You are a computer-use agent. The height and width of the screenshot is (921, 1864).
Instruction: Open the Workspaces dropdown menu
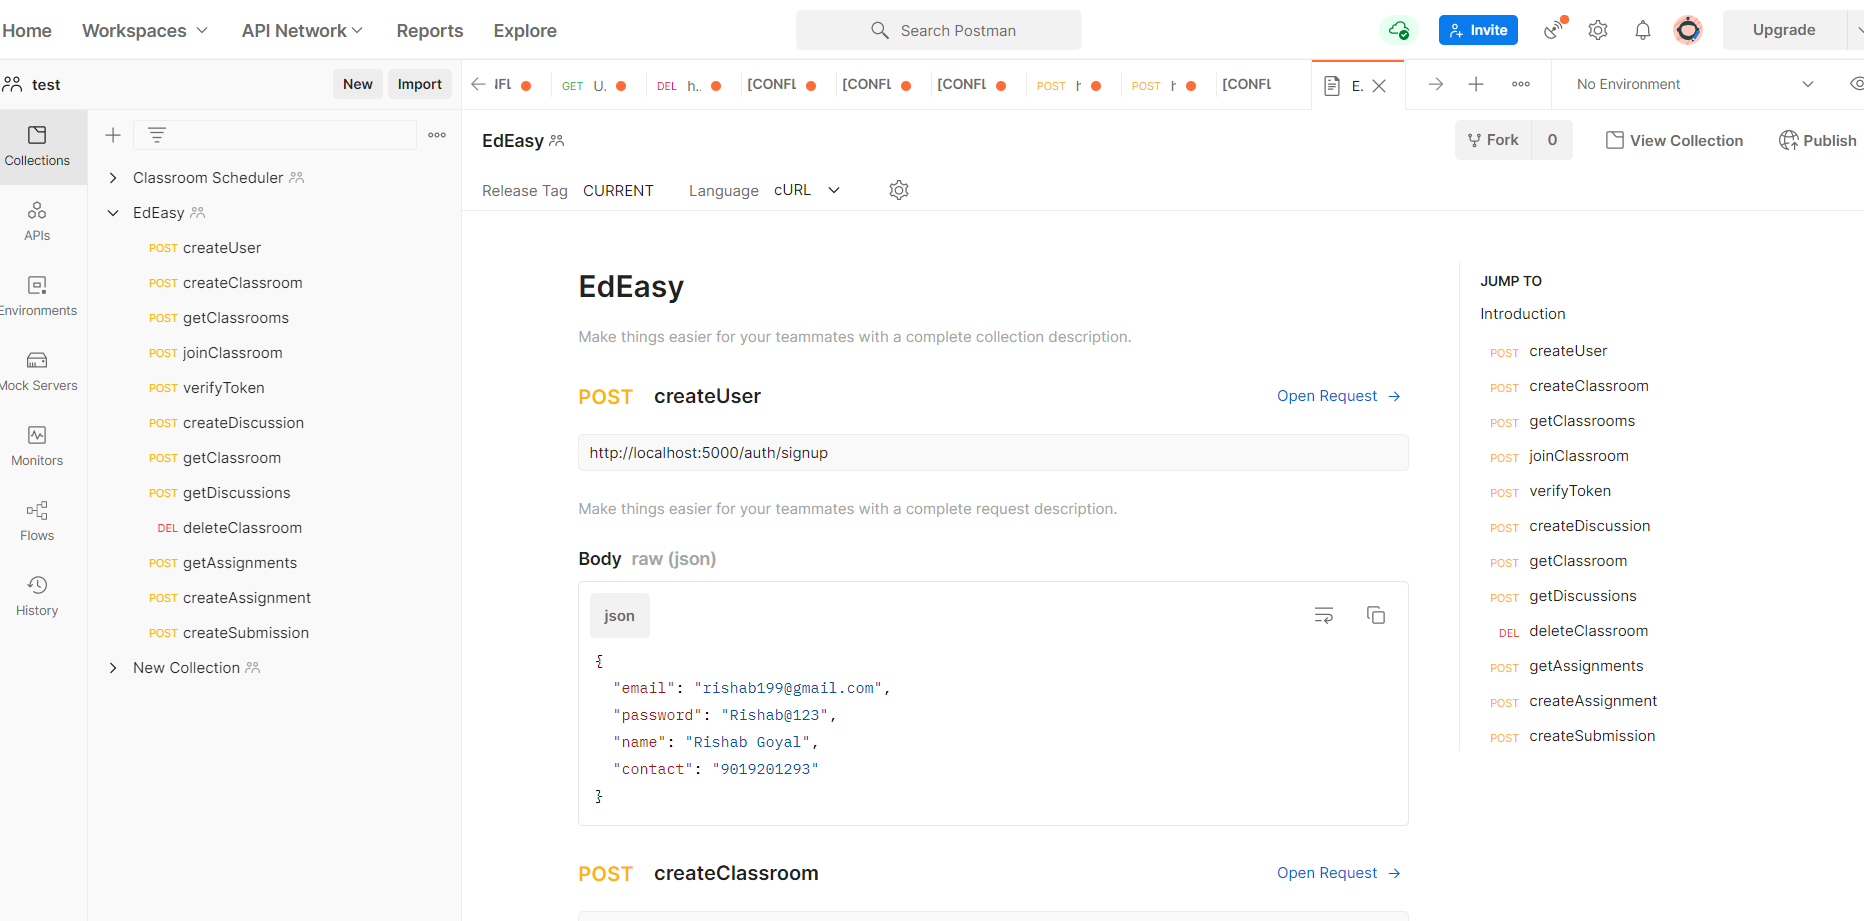[145, 30]
